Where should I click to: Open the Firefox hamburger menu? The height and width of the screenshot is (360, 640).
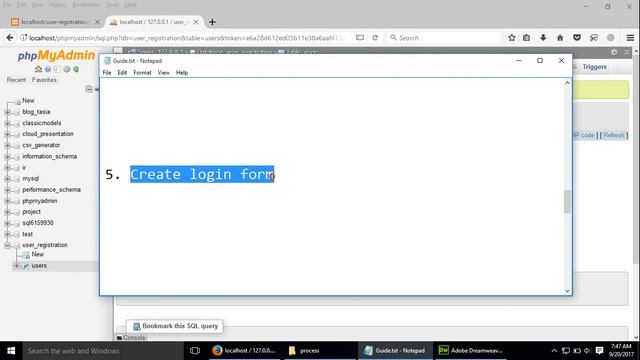click(x=630, y=38)
